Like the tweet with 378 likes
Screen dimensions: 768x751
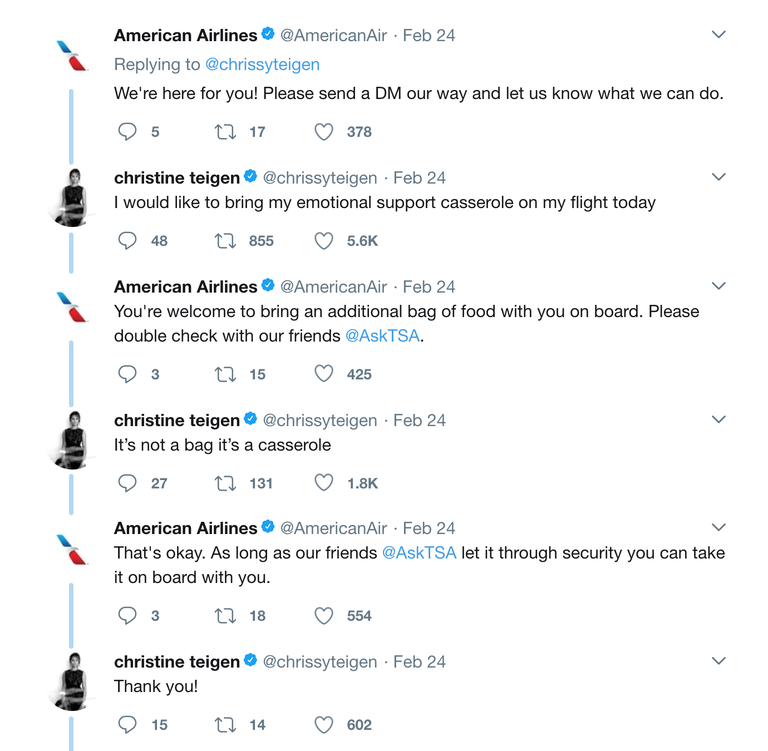(324, 131)
